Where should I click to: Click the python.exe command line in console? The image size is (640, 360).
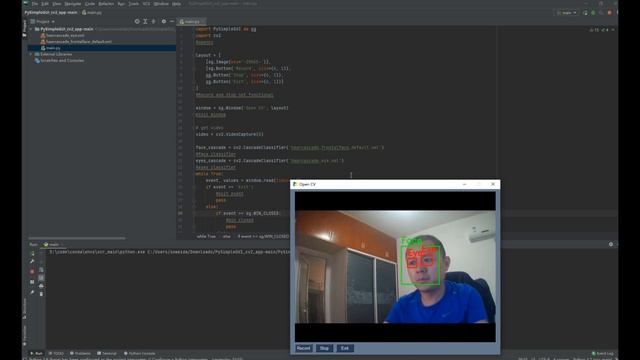click(169, 252)
